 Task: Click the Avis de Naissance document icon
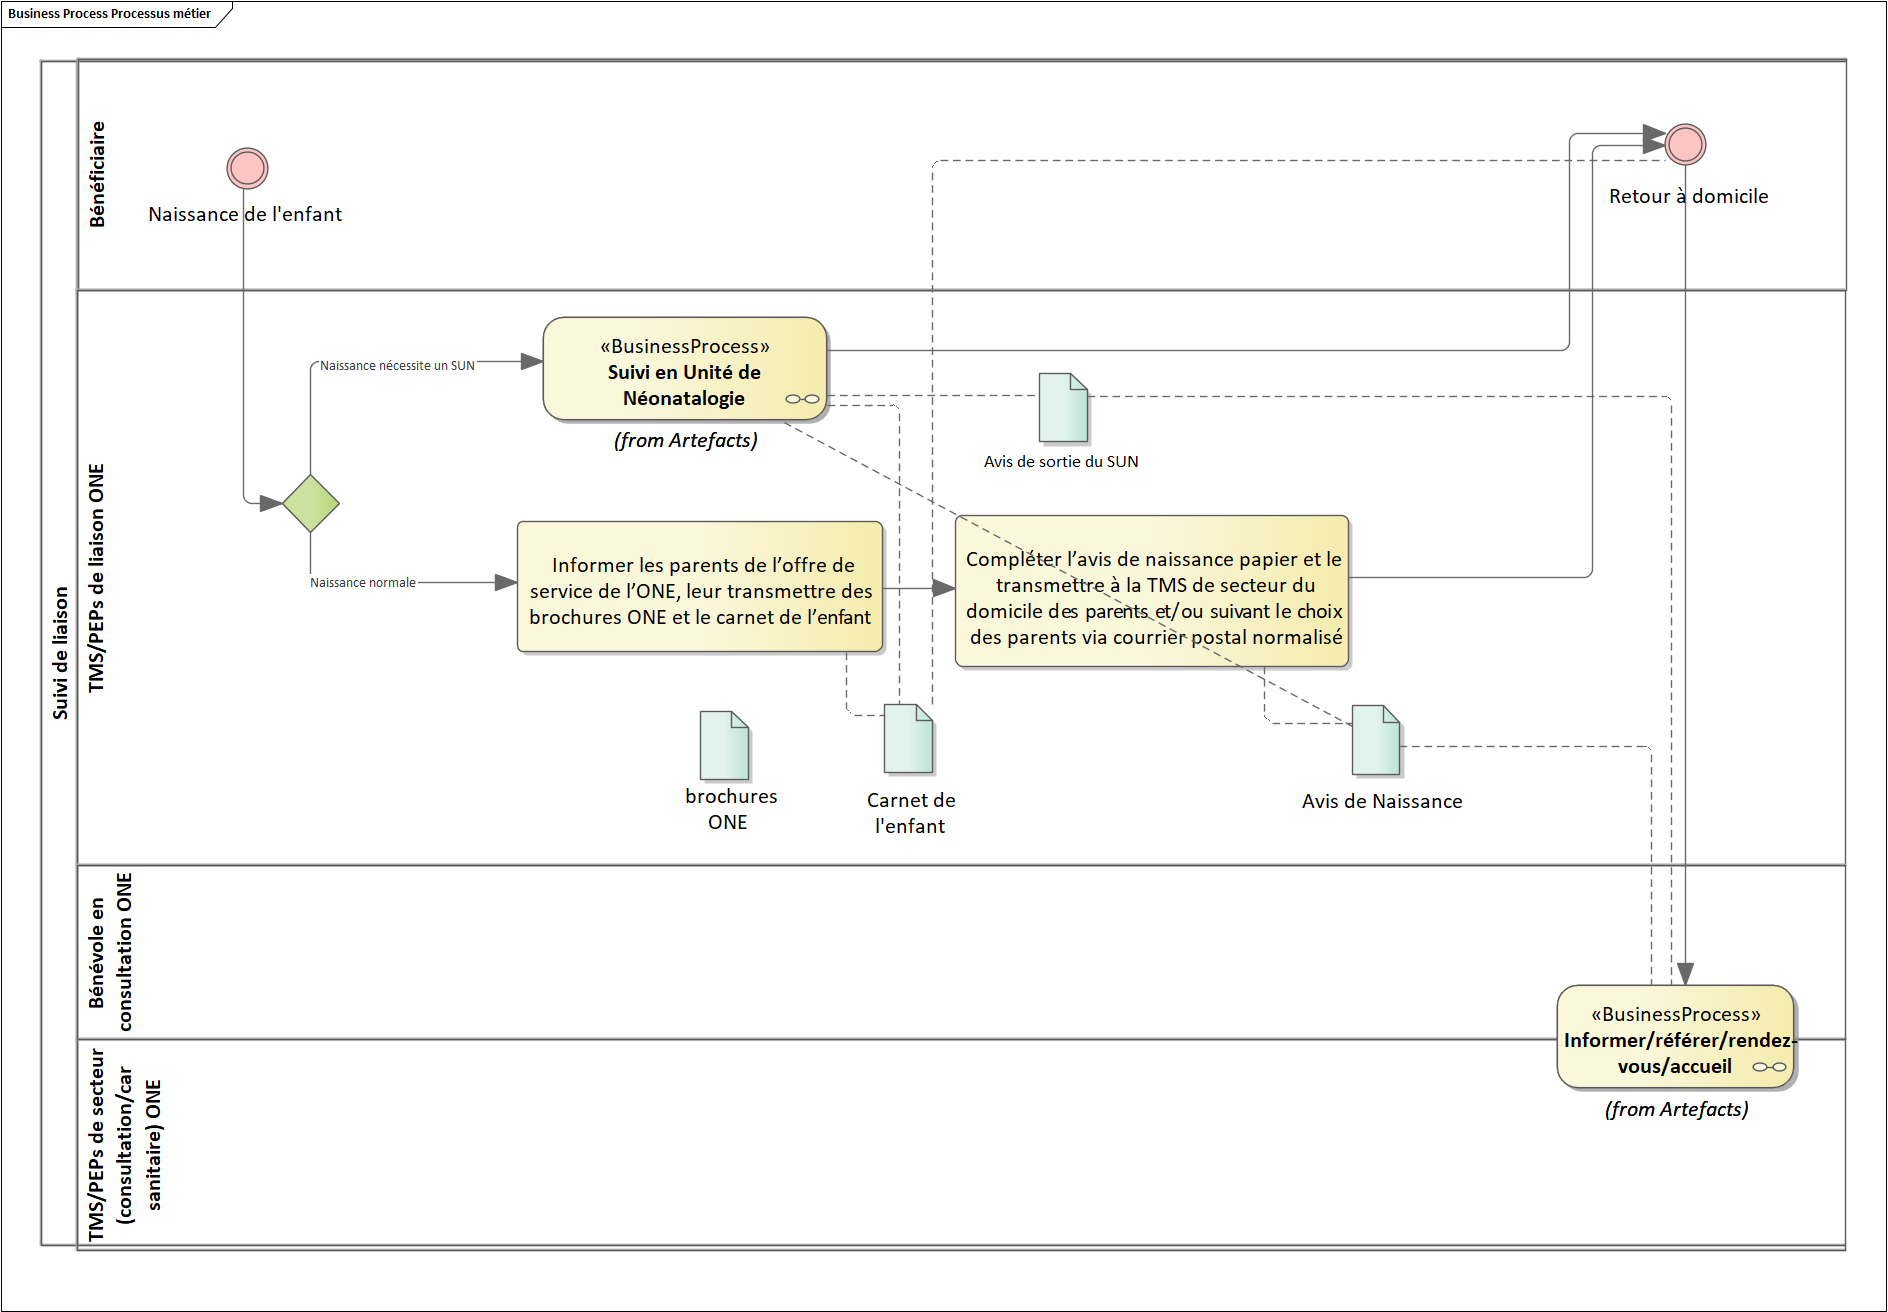1375,741
